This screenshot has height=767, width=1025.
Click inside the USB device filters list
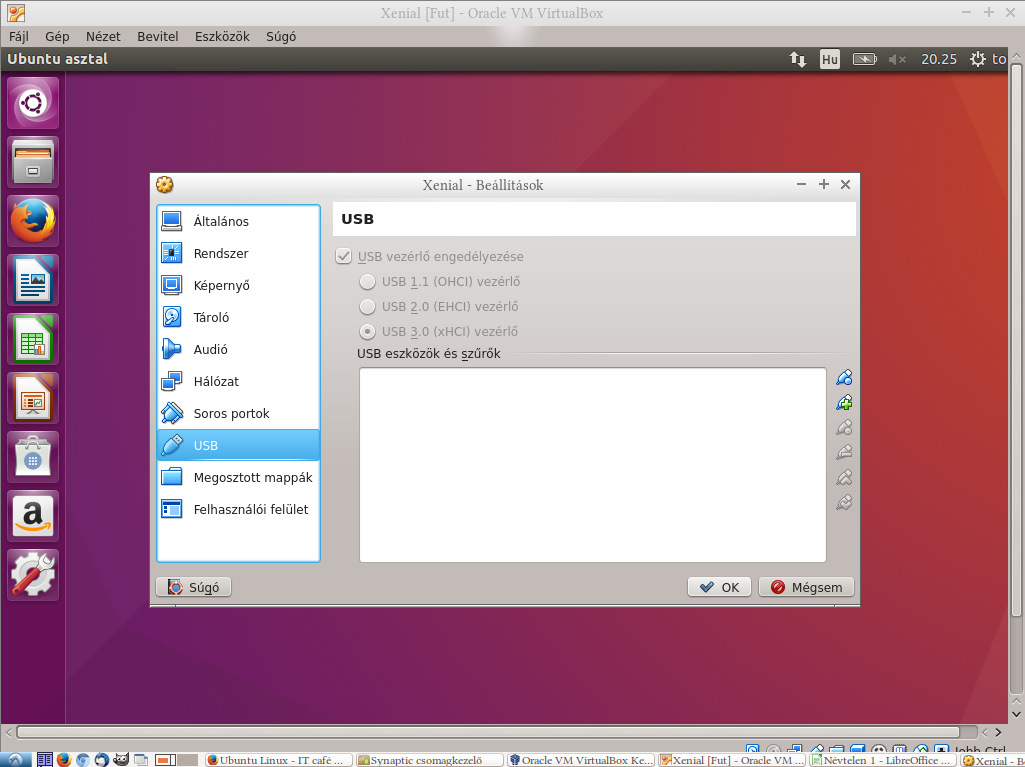click(593, 465)
